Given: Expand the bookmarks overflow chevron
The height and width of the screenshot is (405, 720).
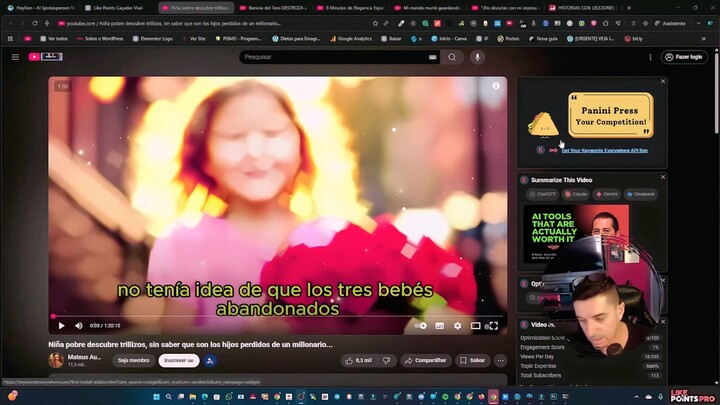Looking at the screenshot, I should 703,39.
